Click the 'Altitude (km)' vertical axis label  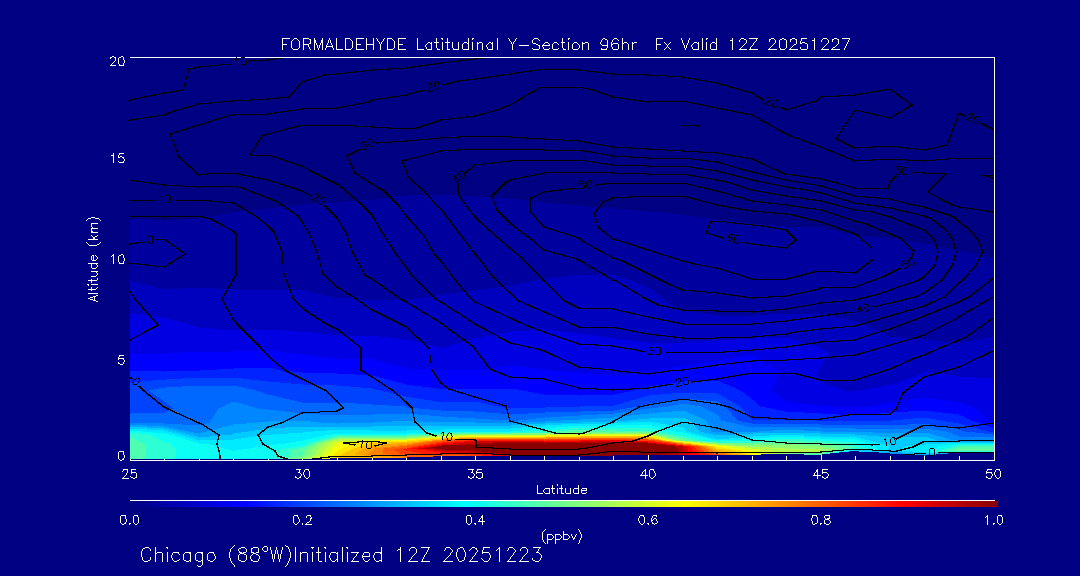click(x=94, y=258)
